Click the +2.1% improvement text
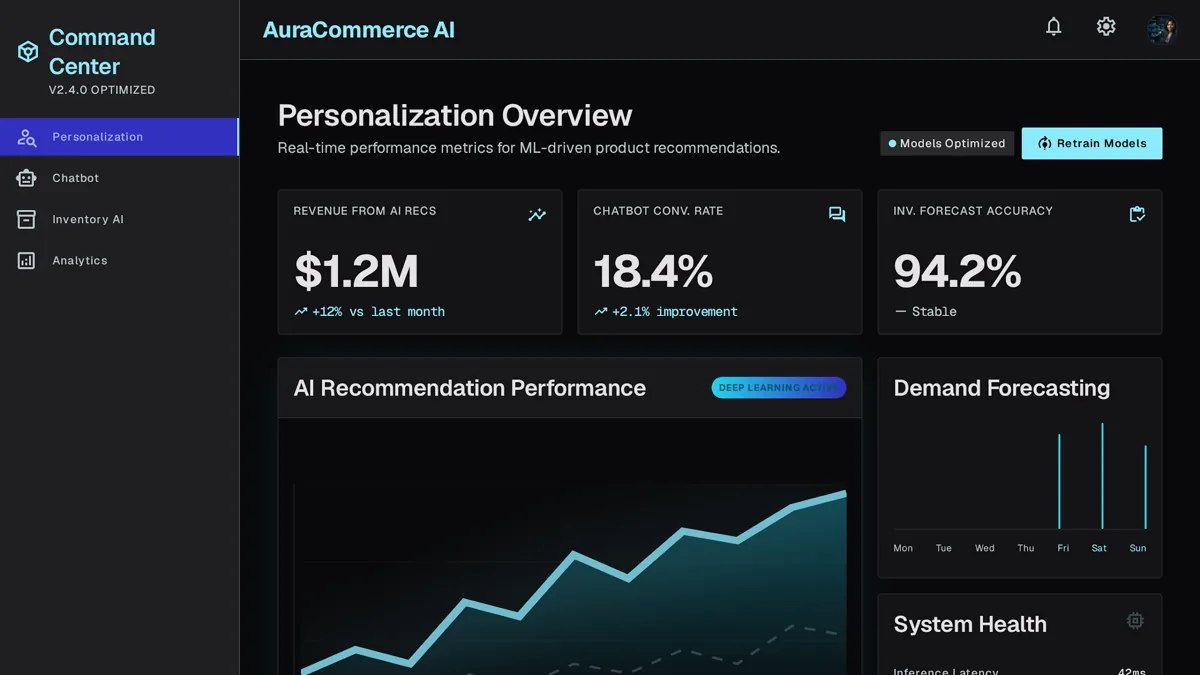This screenshot has height=675, width=1200. click(x=675, y=312)
